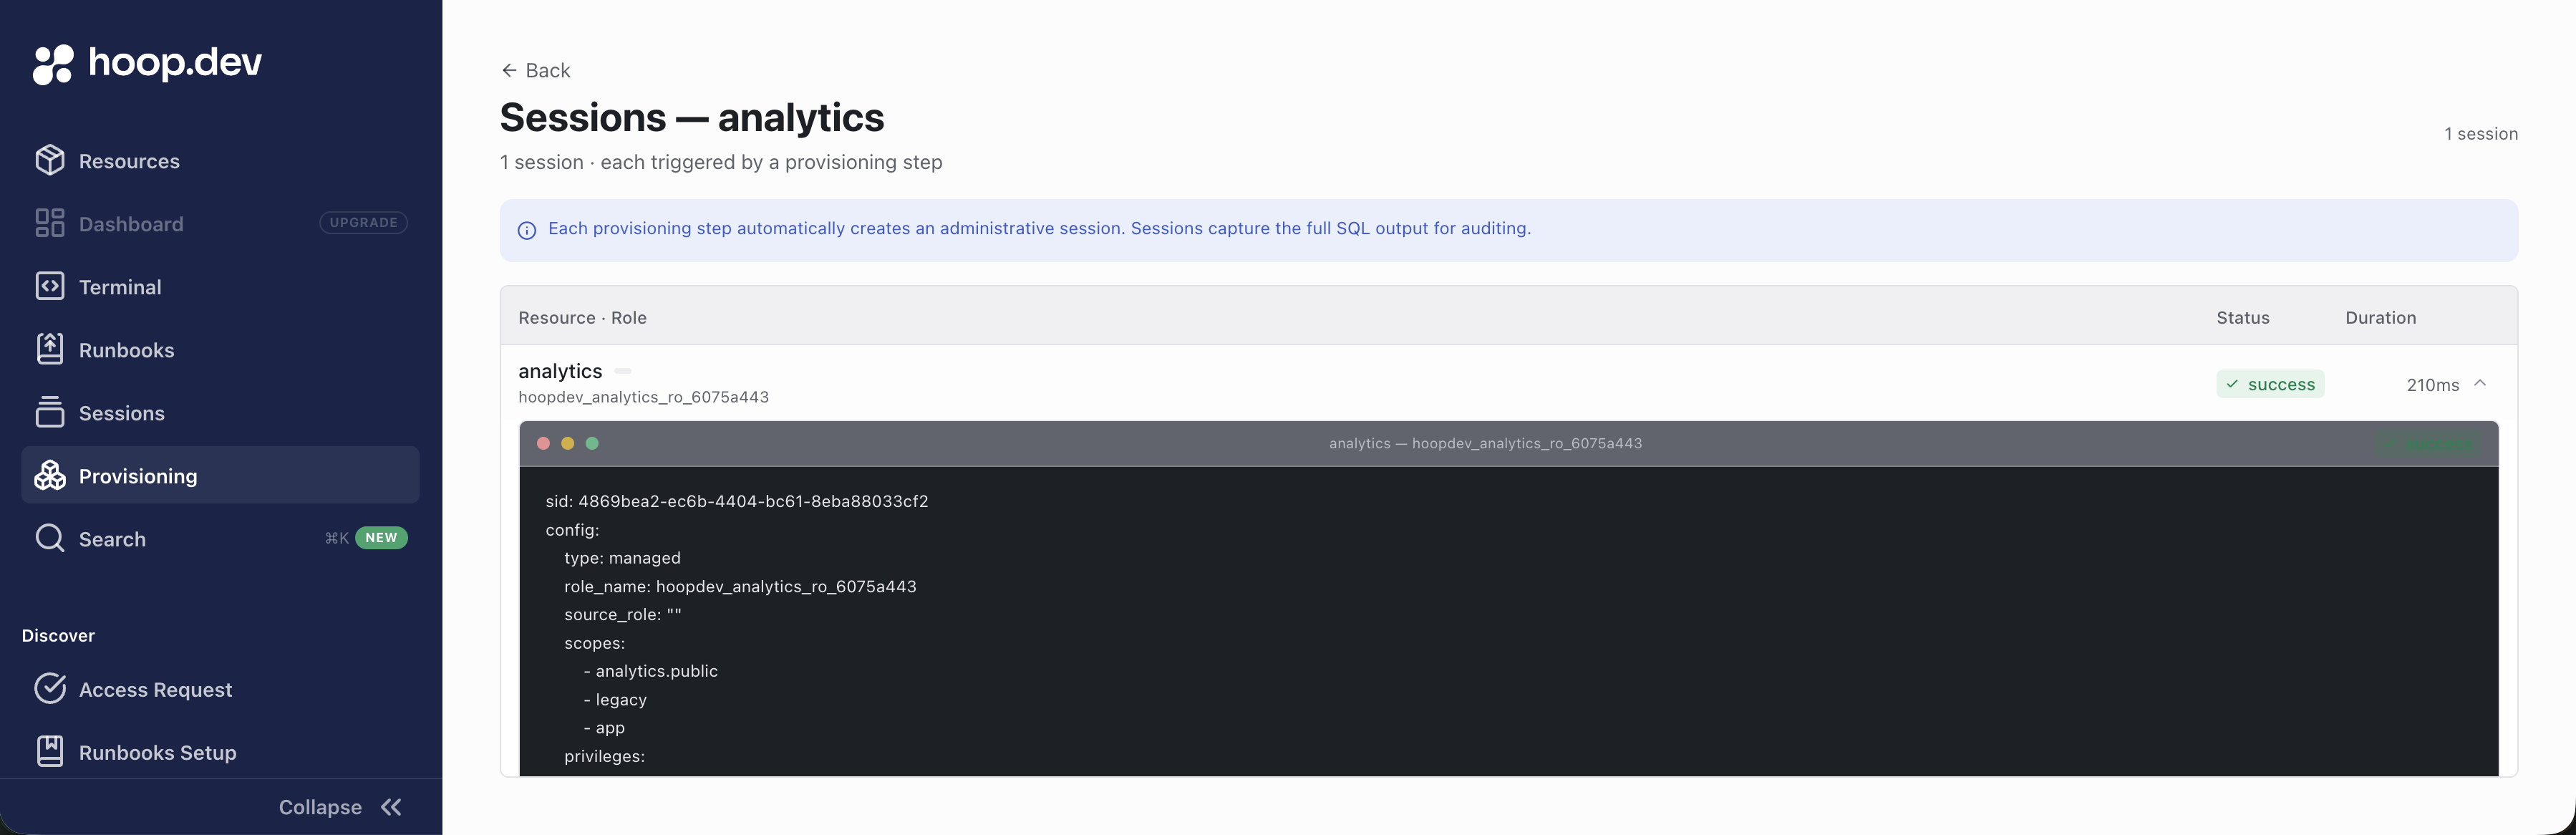Screen dimensions: 2576x835
Task: Click the 'privileges:' line
Action: point(604,756)
